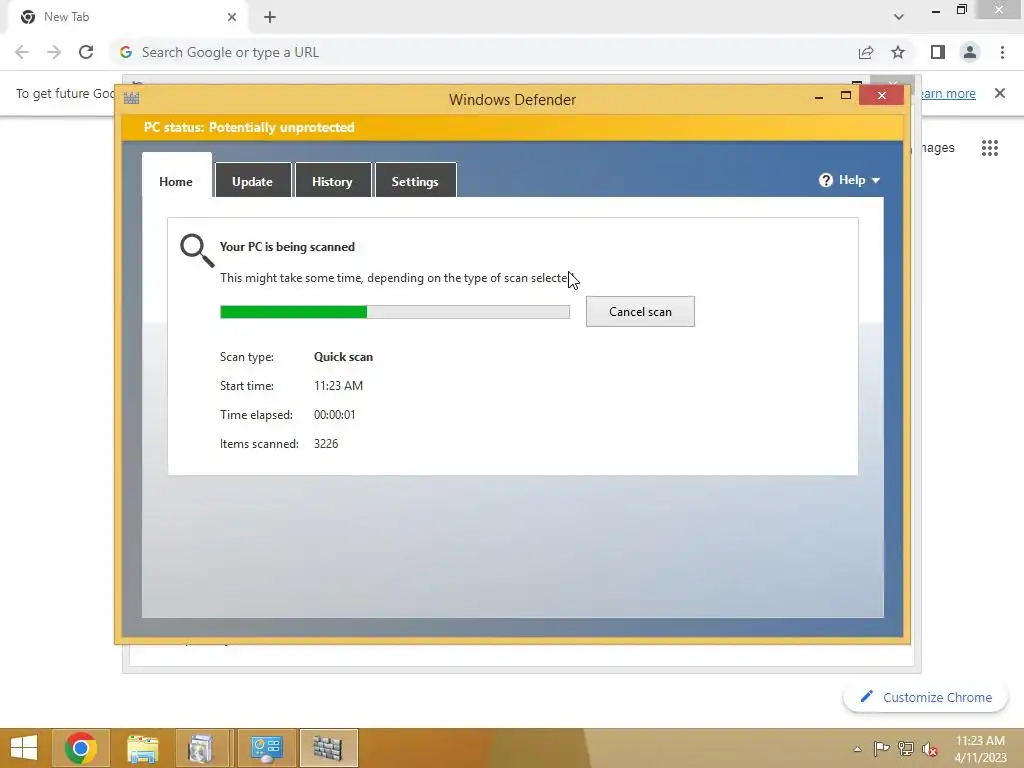Reload the page in Chrome
The image size is (1024, 768).
click(86, 52)
